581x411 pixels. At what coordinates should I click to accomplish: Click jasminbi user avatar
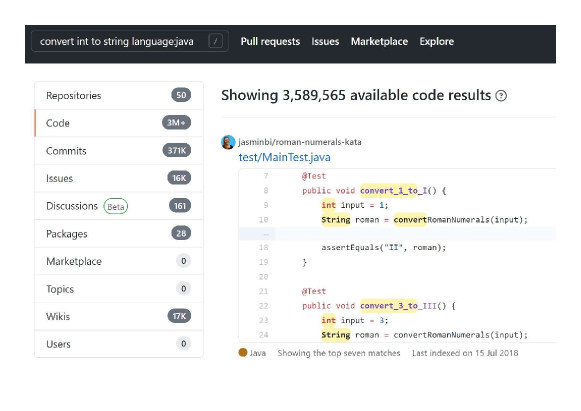[x=228, y=142]
